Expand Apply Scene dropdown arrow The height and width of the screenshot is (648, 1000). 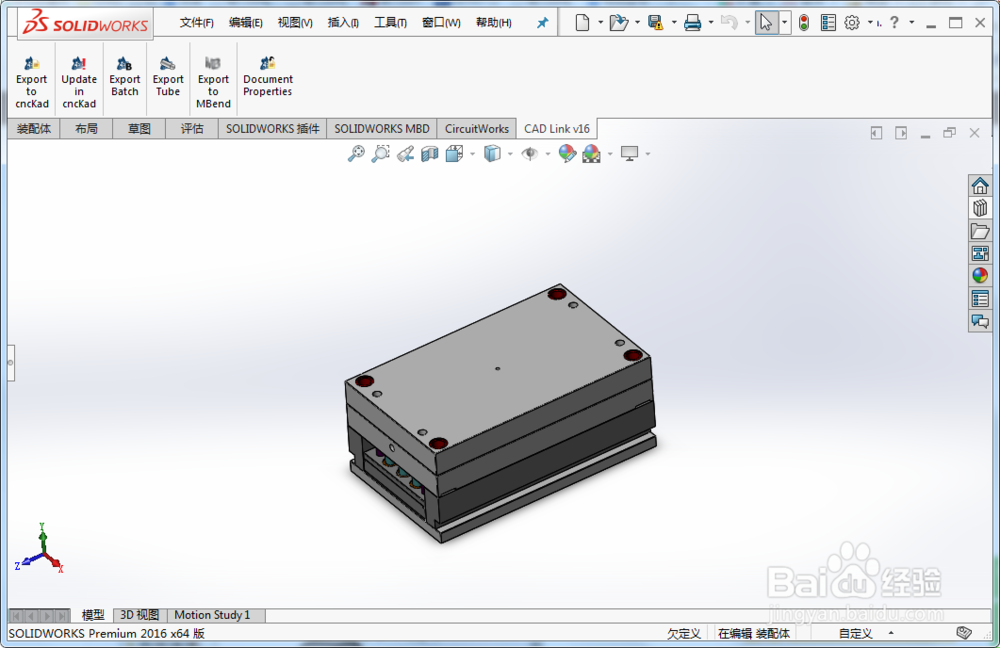pos(610,154)
